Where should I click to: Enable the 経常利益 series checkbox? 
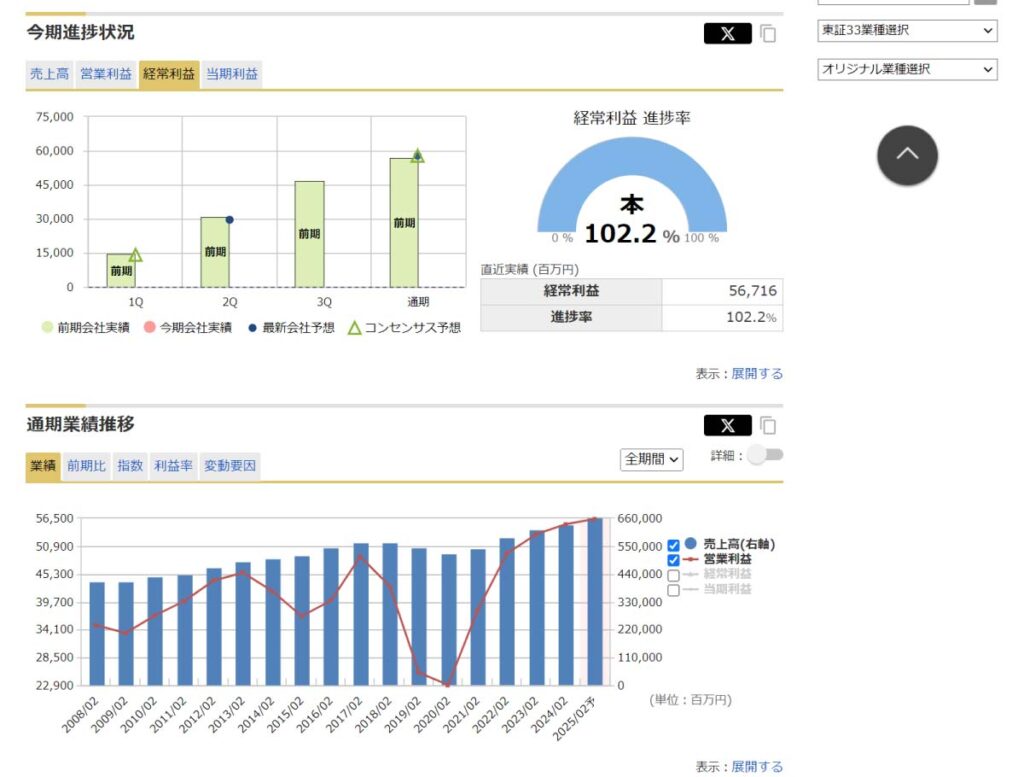tap(673, 575)
